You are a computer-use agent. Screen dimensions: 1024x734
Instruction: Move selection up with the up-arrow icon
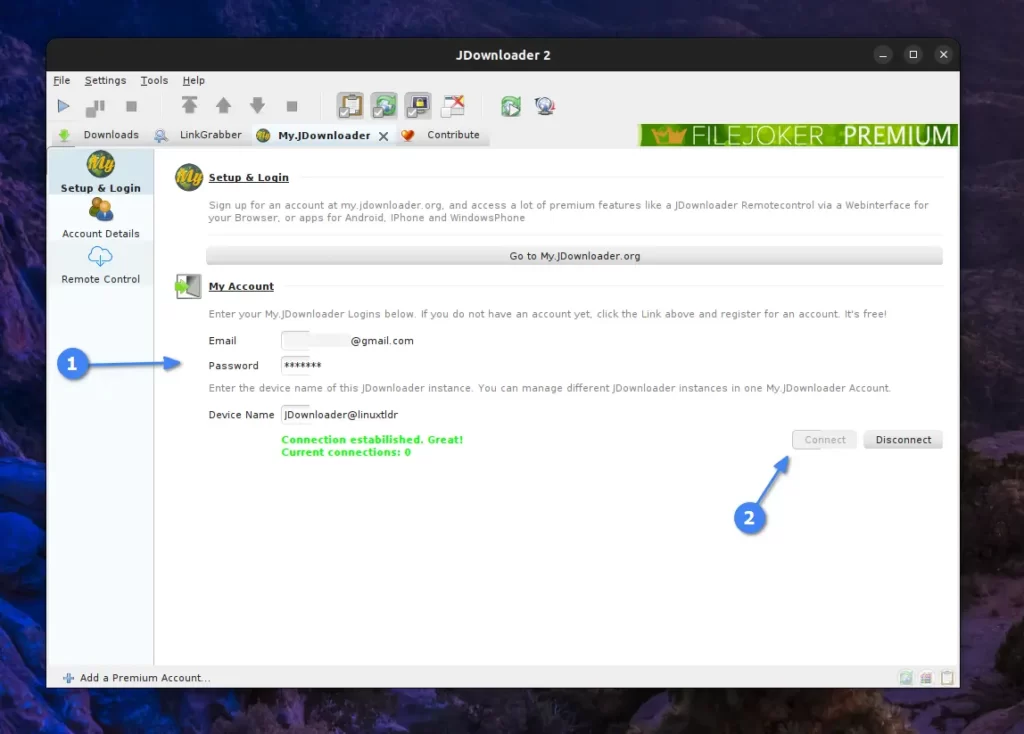click(223, 105)
